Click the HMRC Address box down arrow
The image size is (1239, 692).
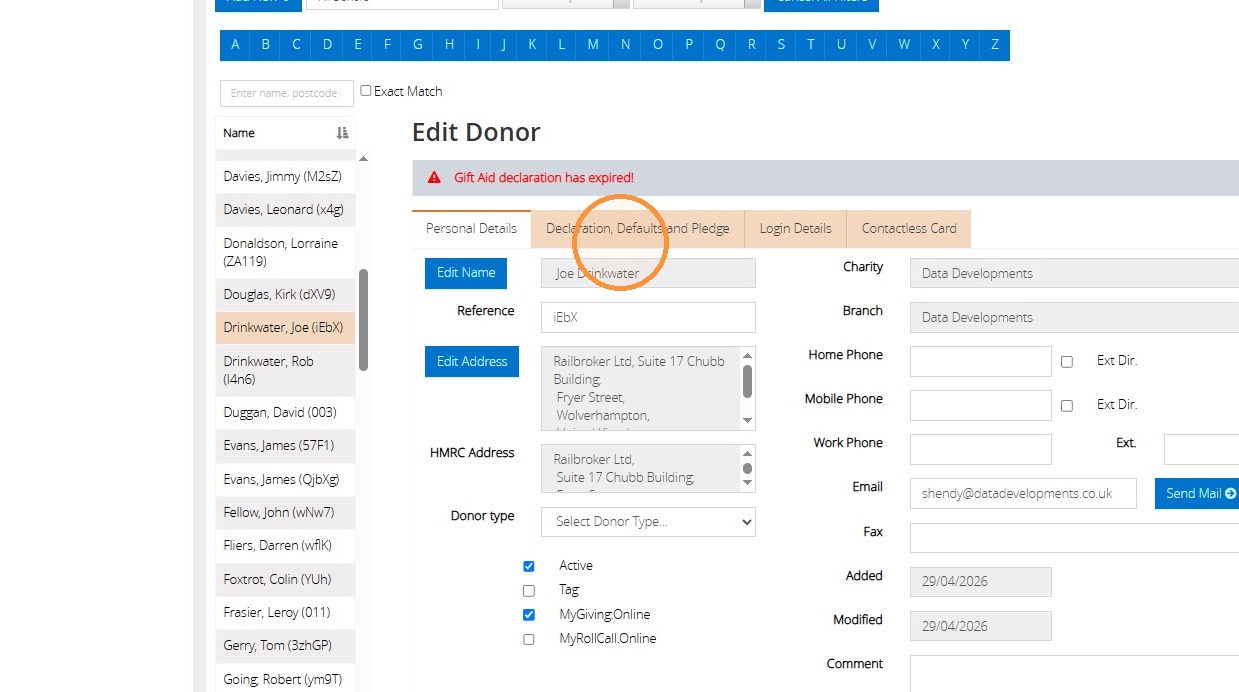pos(747,483)
